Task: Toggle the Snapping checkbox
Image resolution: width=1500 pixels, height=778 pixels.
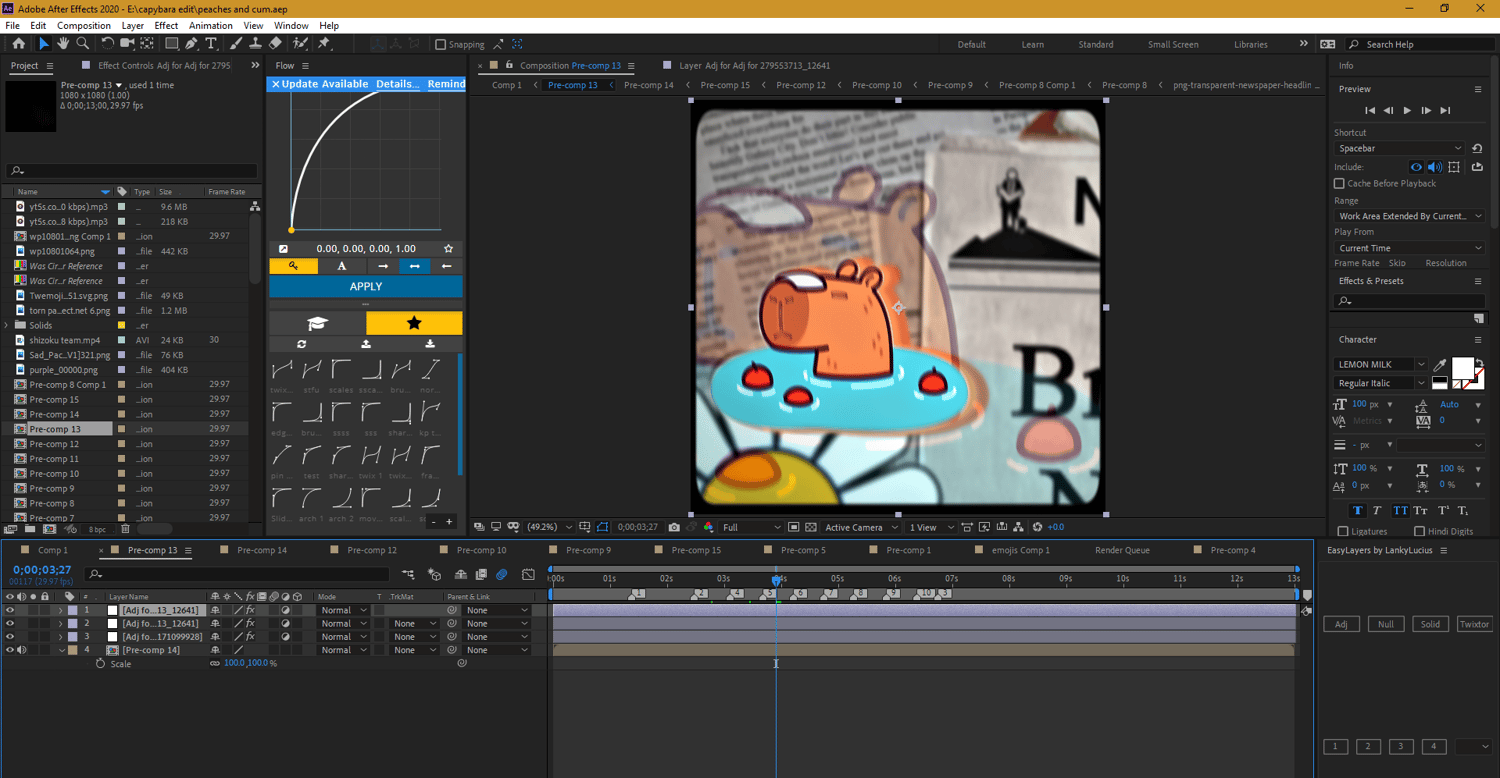Action: (440, 44)
